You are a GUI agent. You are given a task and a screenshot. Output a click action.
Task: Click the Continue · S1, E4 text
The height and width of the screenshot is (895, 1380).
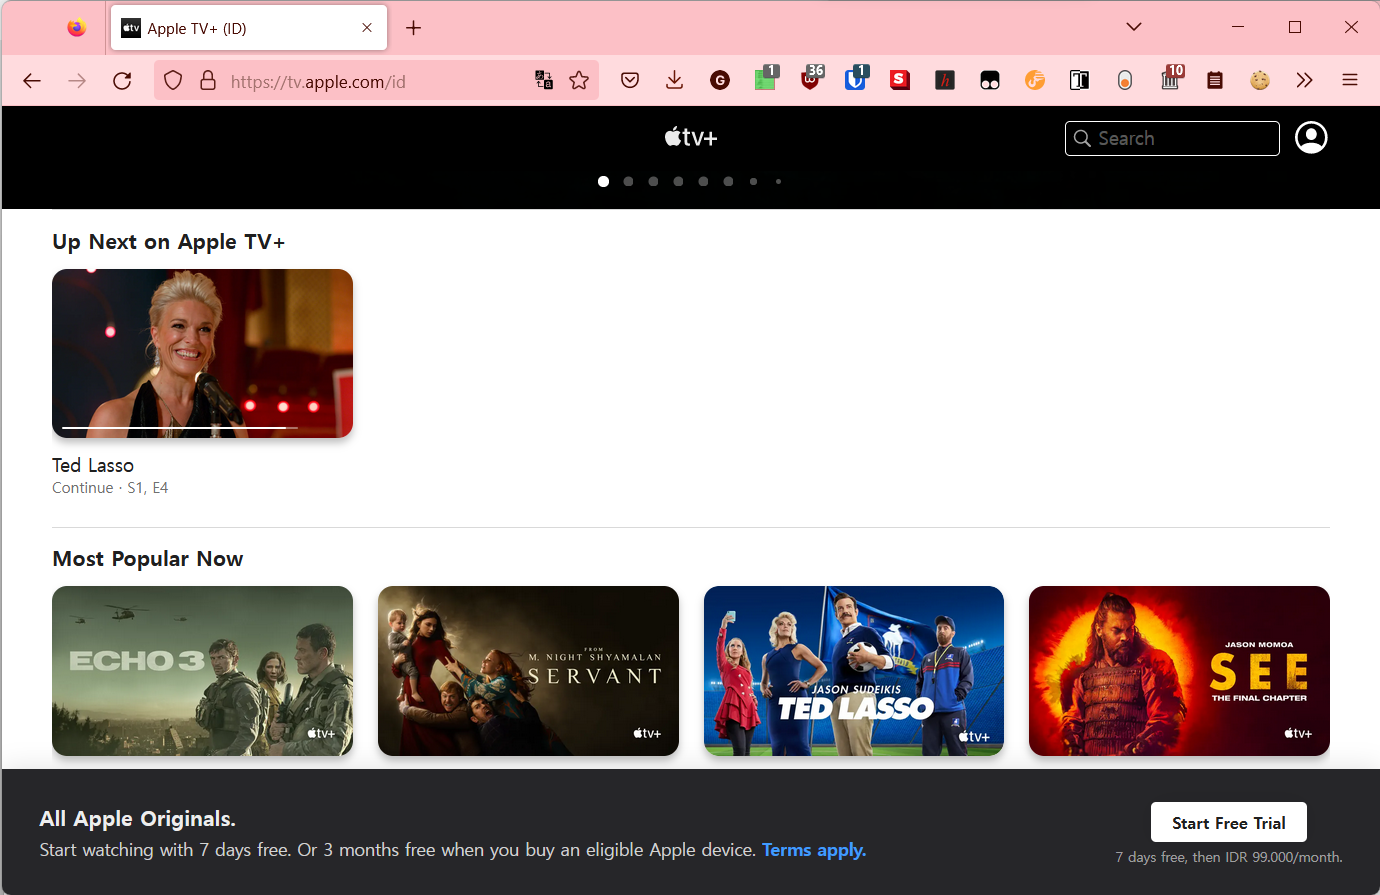(110, 488)
